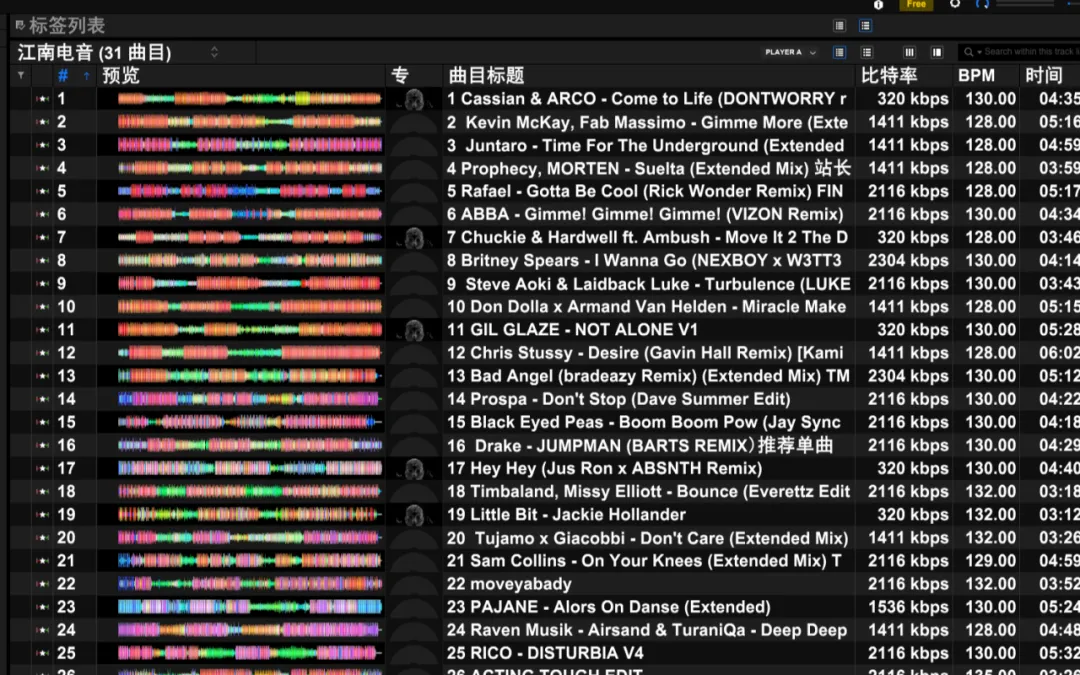Screen dimensions: 1080x675
Task: Click the cue icon on row 12
Action: pyautogui.click(x=43, y=353)
